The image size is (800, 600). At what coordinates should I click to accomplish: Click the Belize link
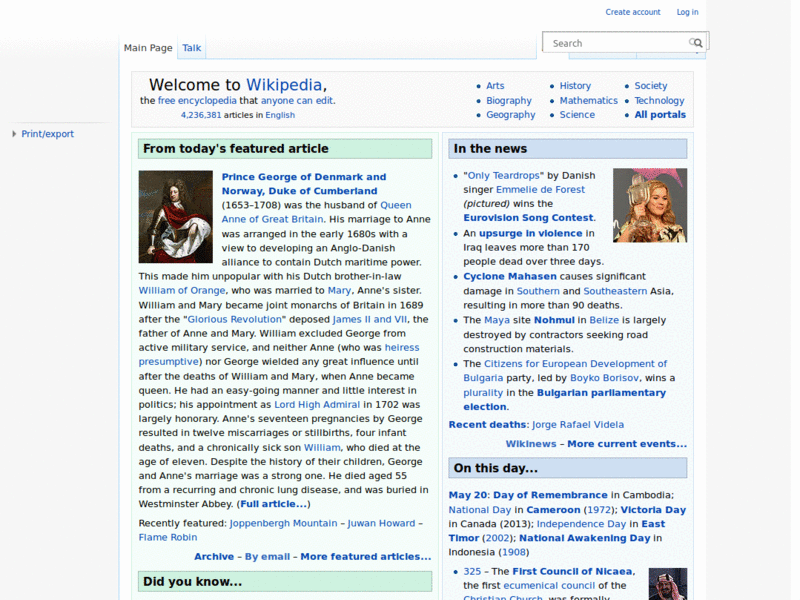[x=604, y=320]
